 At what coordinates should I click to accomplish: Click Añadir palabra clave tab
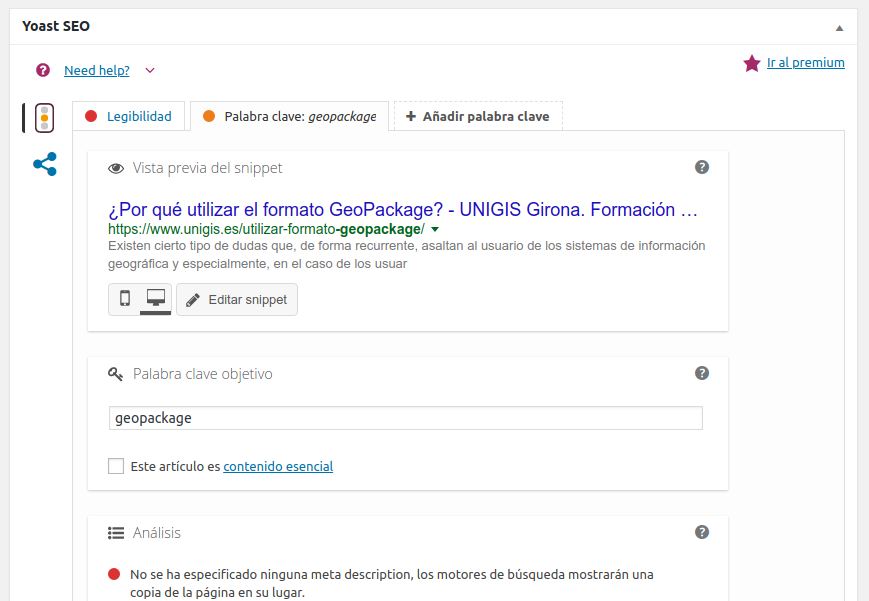coord(478,116)
